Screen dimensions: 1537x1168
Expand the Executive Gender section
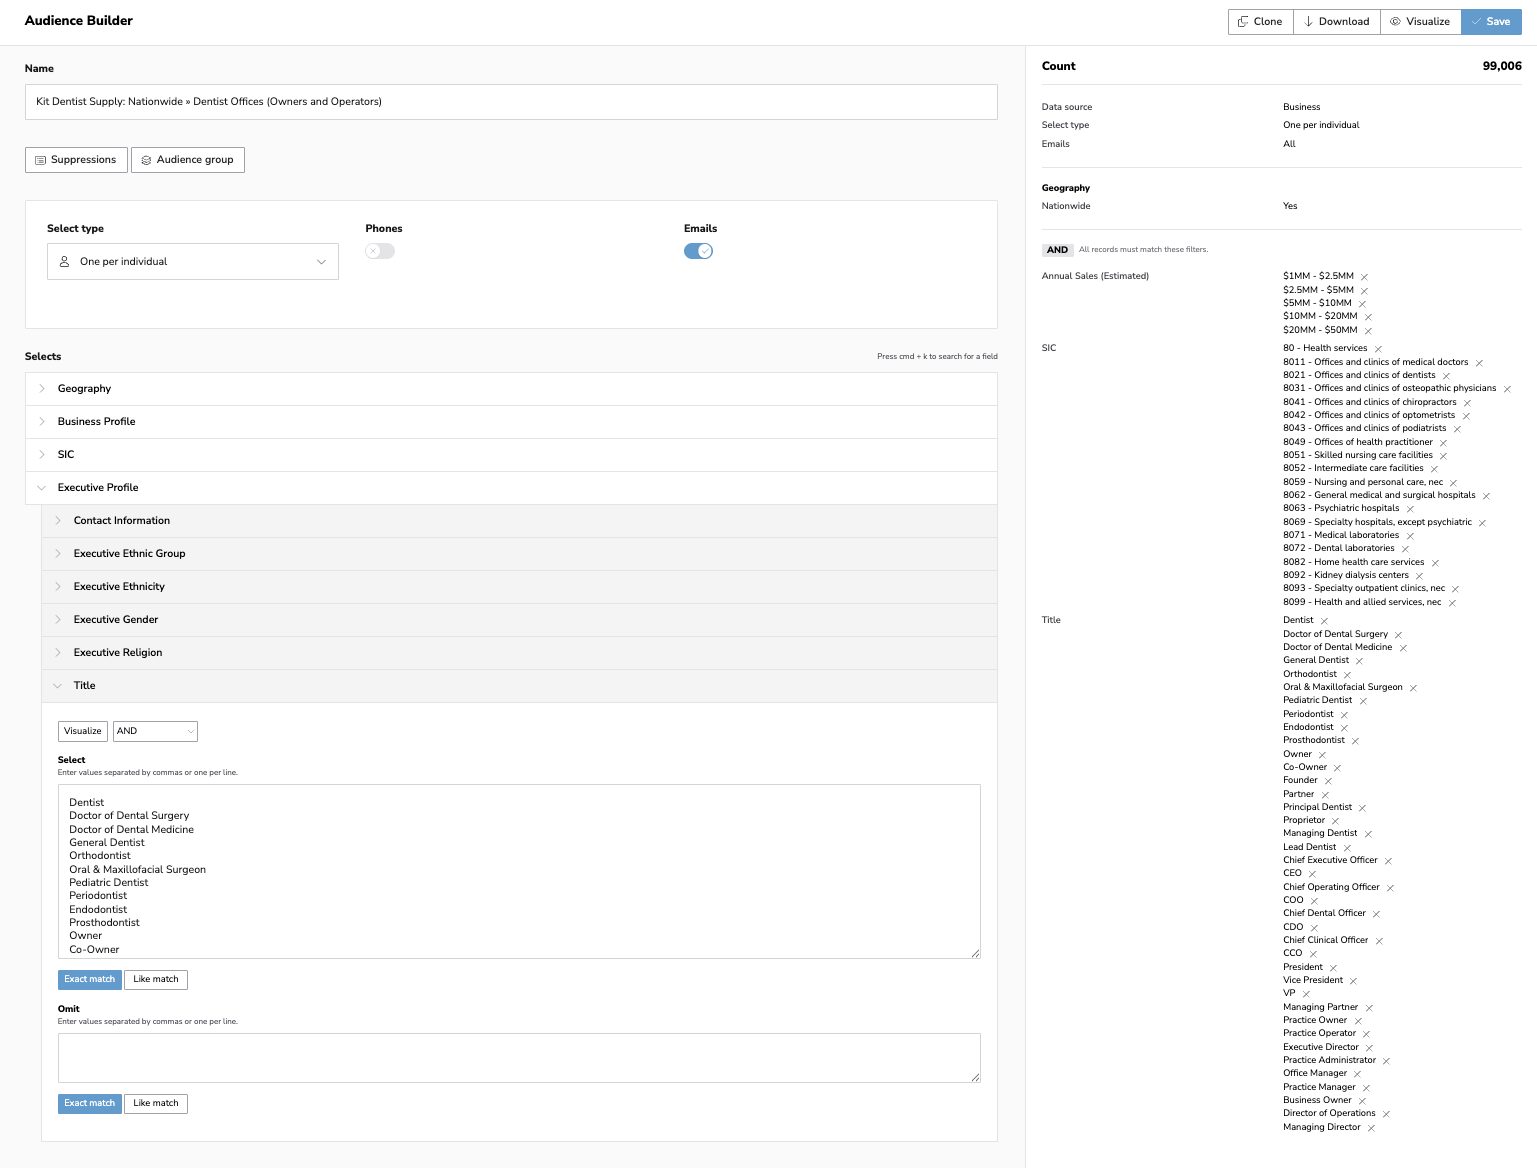[116, 620]
